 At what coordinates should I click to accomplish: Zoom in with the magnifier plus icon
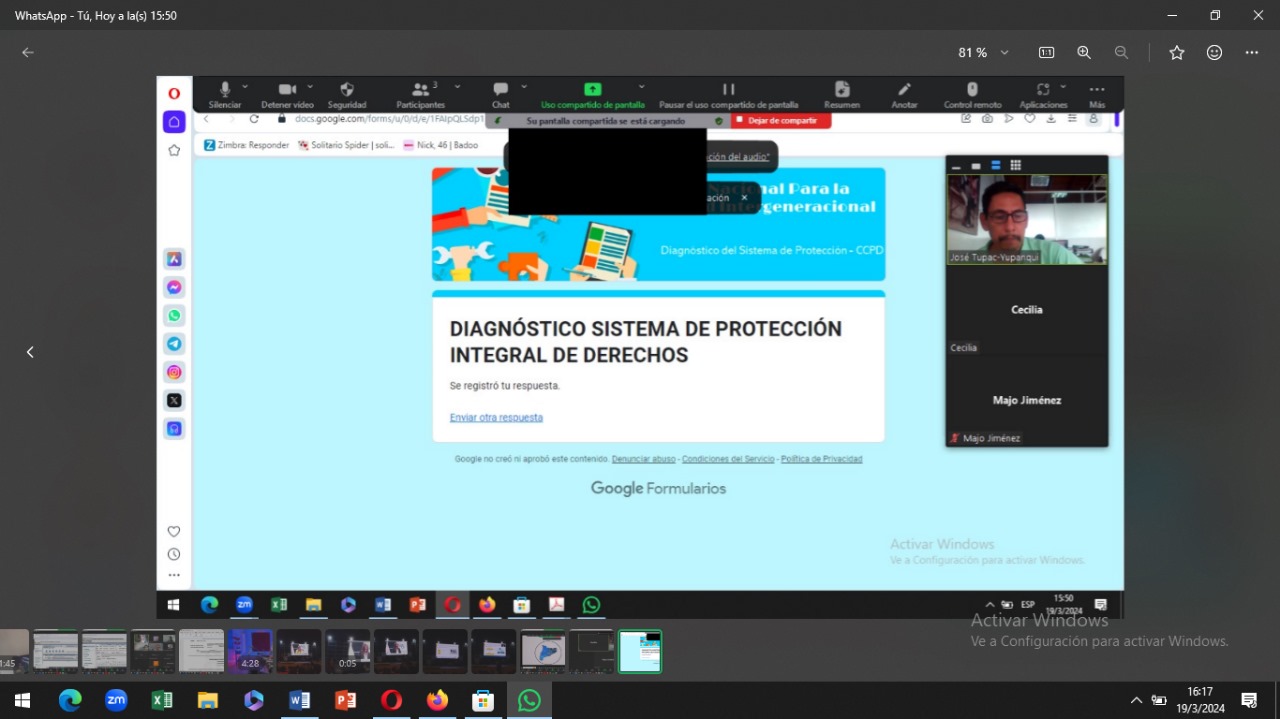pos(1084,53)
